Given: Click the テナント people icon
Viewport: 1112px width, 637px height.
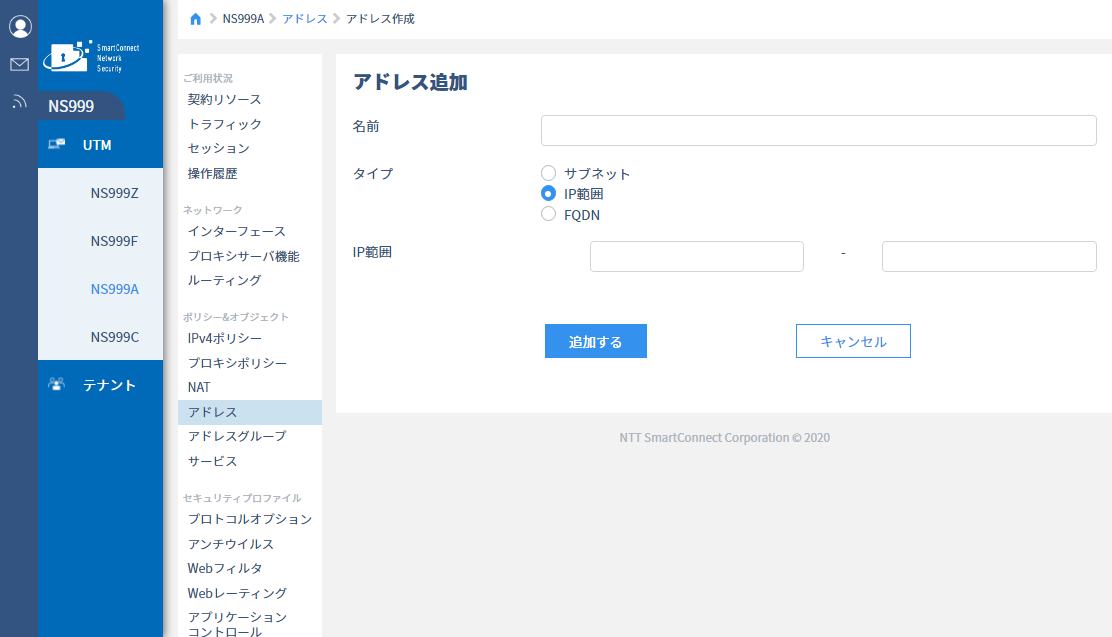Looking at the screenshot, I should click(x=57, y=384).
